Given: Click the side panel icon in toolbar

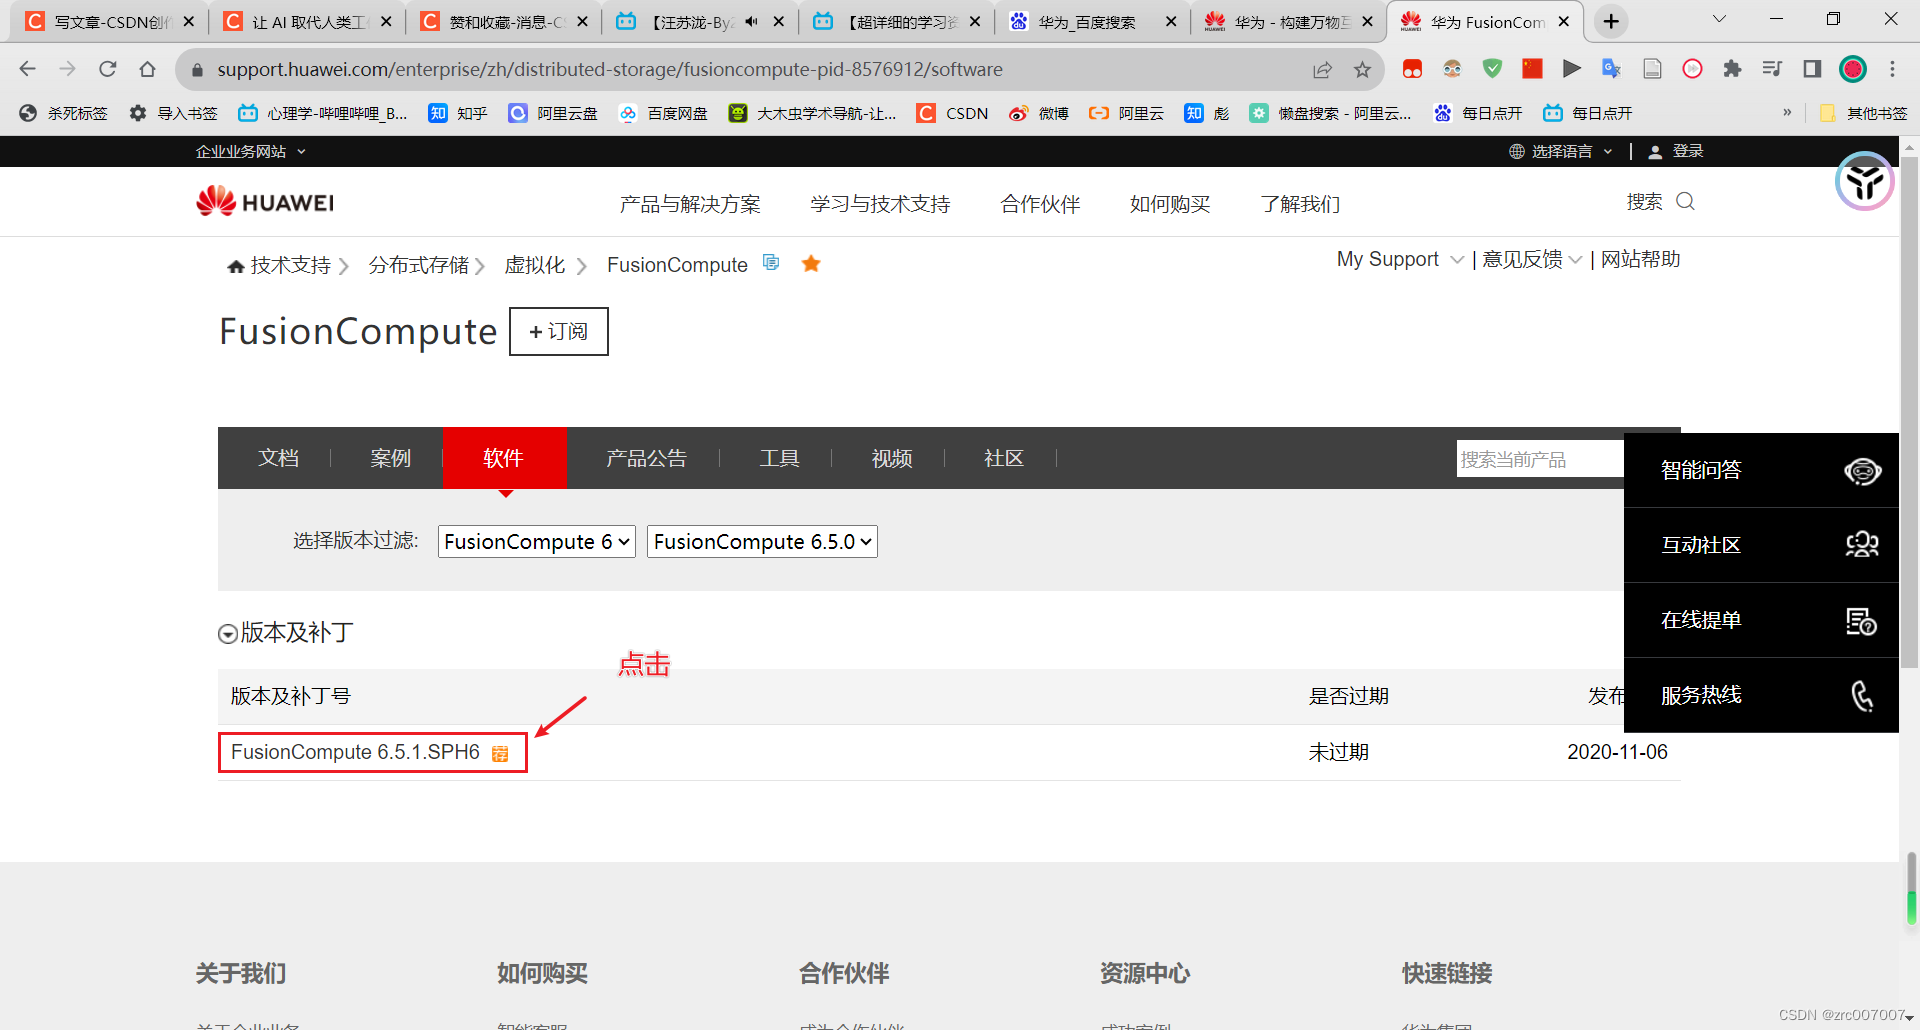Looking at the screenshot, I should point(1812,69).
